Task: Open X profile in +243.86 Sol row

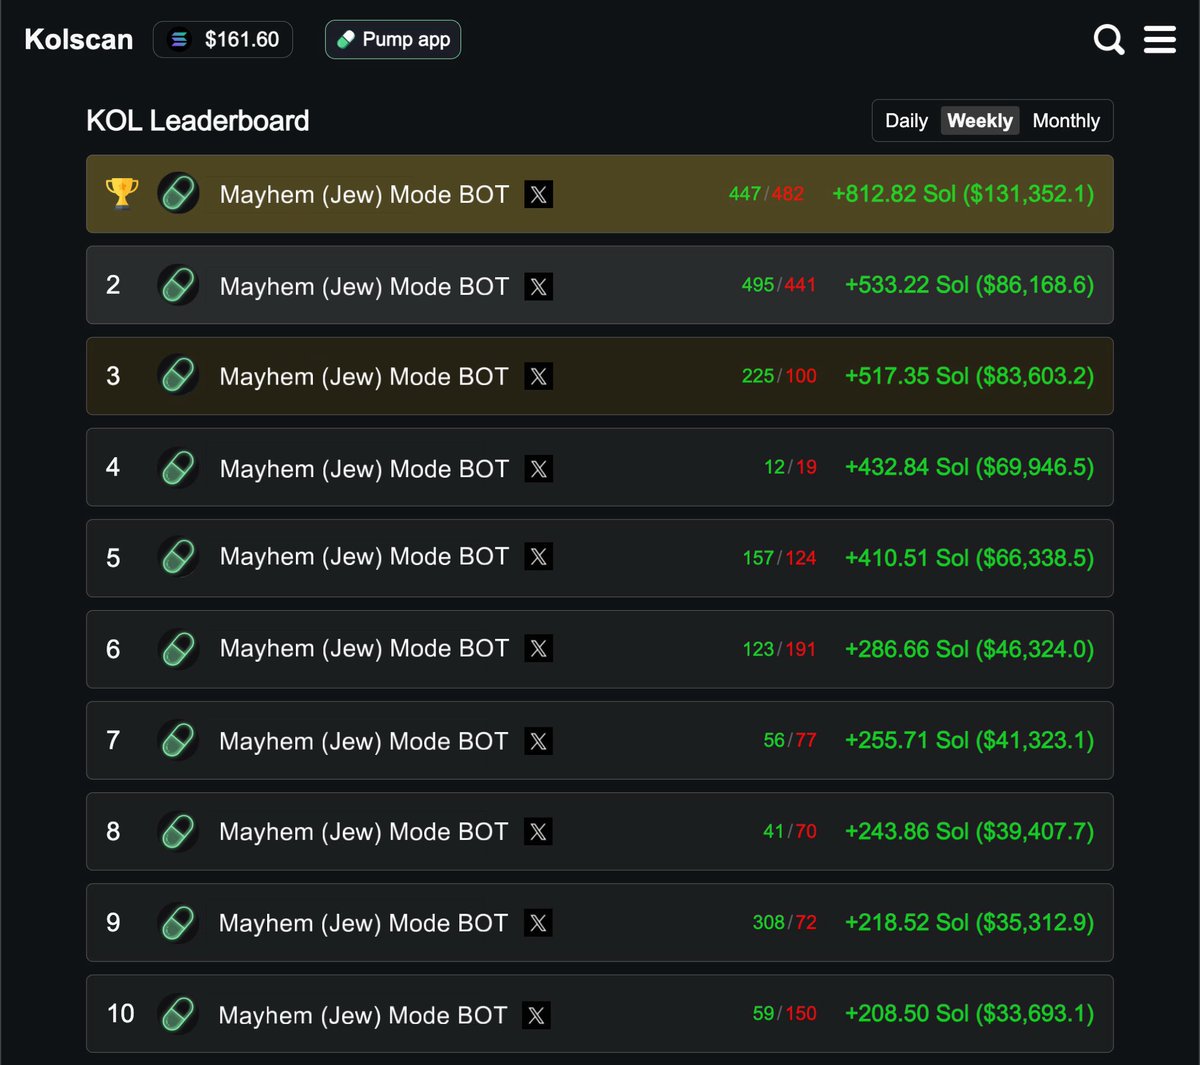Action: 538,832
